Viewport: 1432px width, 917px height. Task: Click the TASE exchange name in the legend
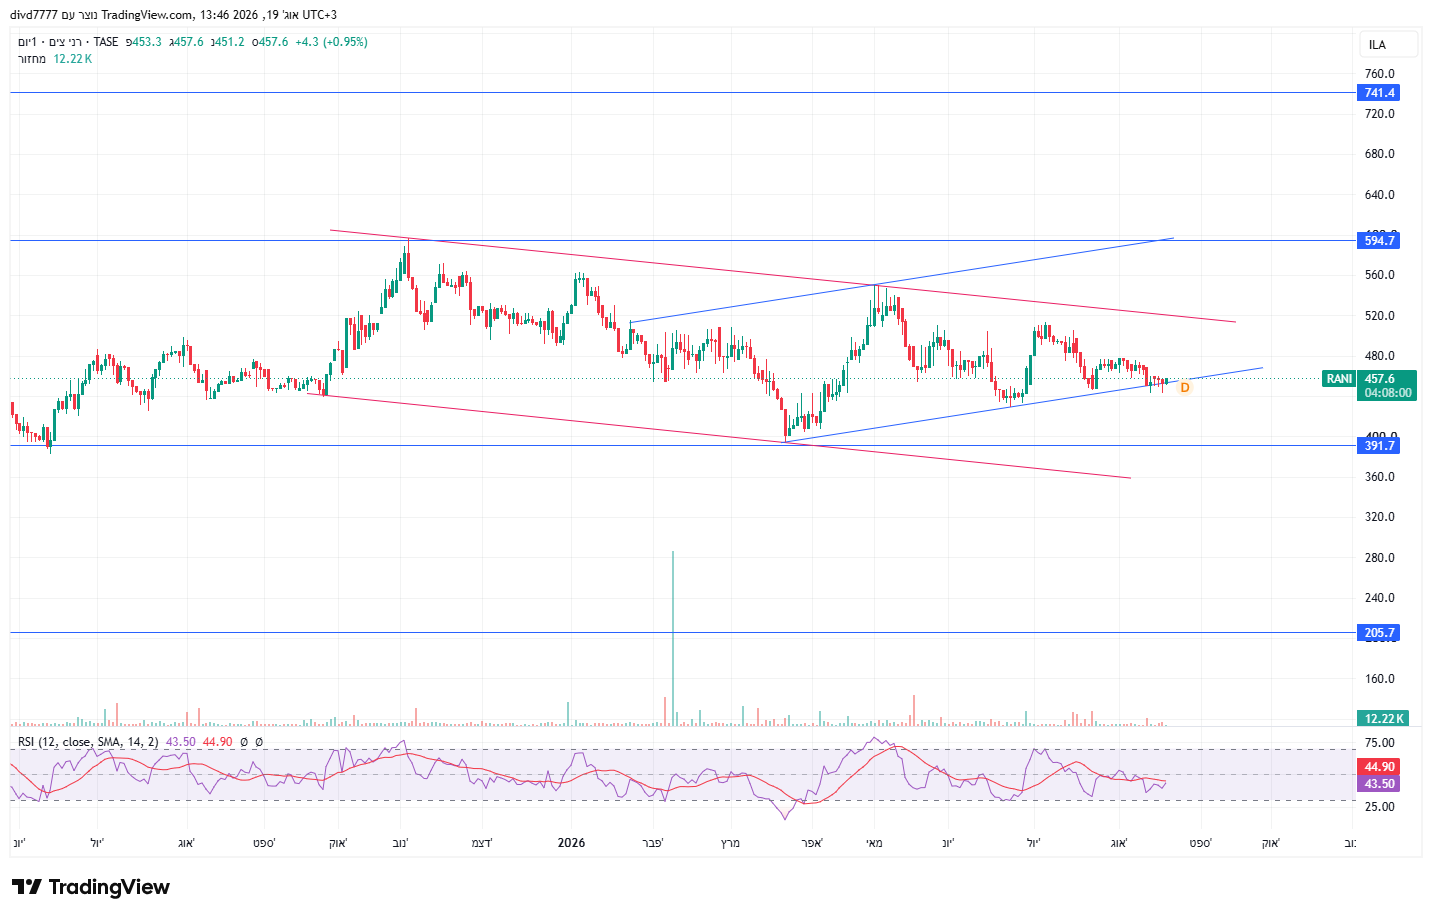pos(106,42)
